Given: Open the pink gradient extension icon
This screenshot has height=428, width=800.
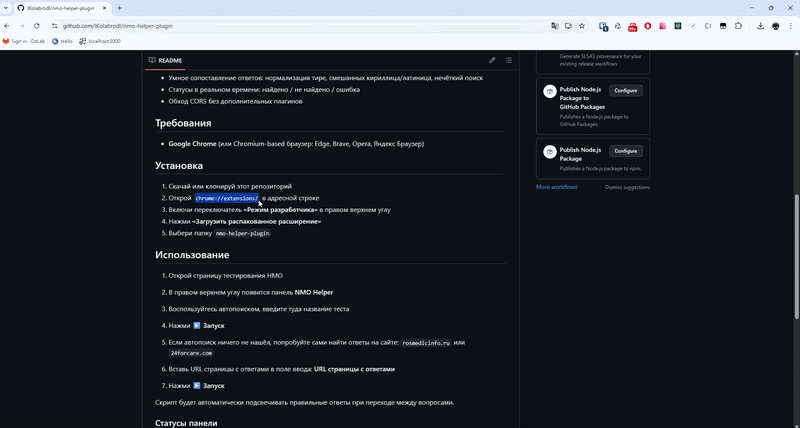Looking at the screenshot, I should click(x=663, y=26).
